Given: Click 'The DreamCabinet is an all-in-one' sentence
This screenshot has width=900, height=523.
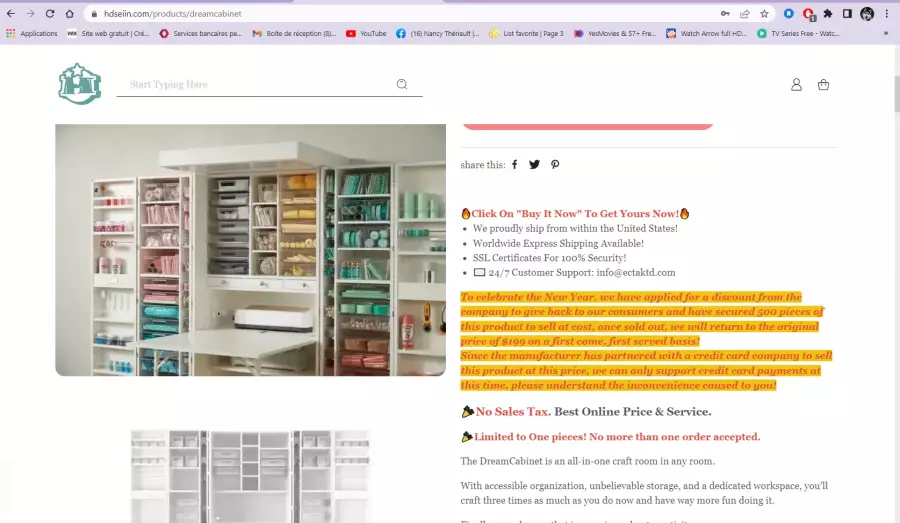Looking at the screenshot, I should (587, 461).
